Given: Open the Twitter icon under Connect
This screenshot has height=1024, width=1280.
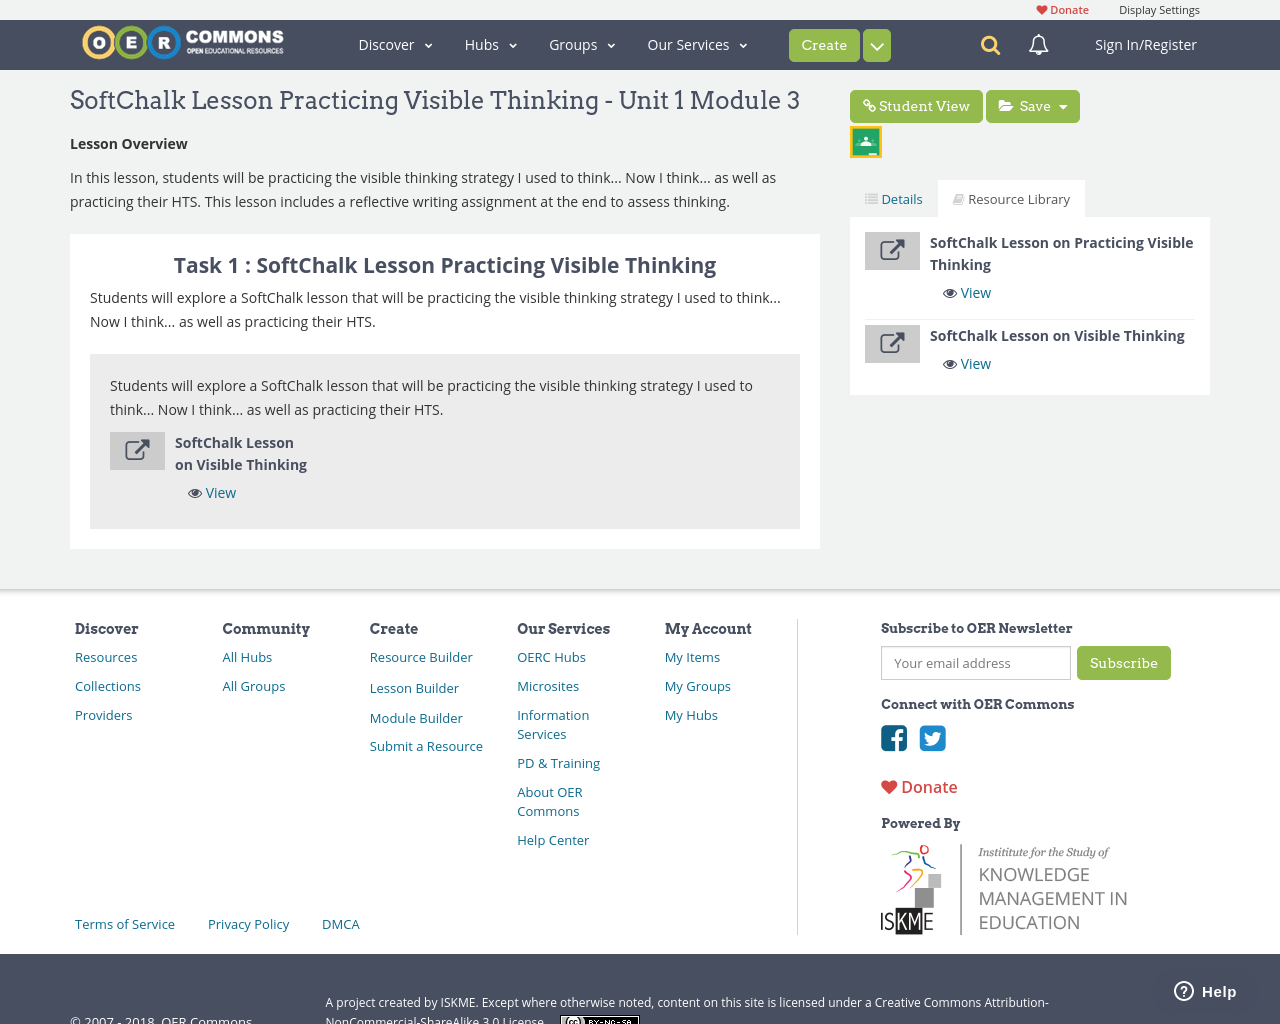Looking at the screenshot, I should [933, 738].
